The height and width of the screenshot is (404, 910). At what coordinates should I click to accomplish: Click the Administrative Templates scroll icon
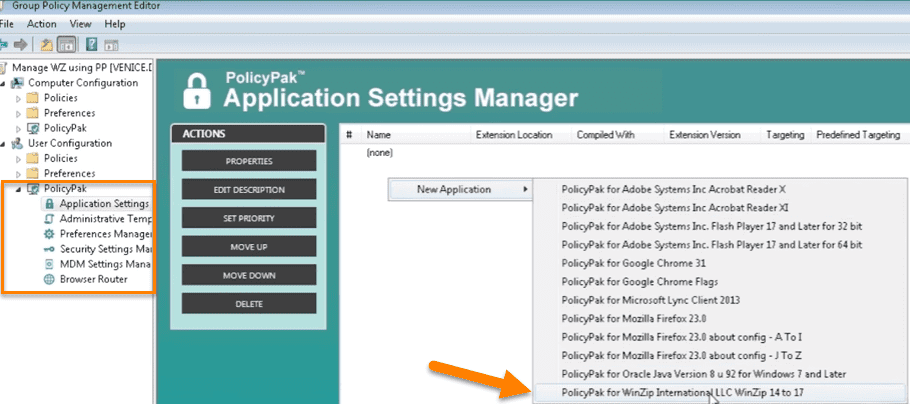[49, 219]
